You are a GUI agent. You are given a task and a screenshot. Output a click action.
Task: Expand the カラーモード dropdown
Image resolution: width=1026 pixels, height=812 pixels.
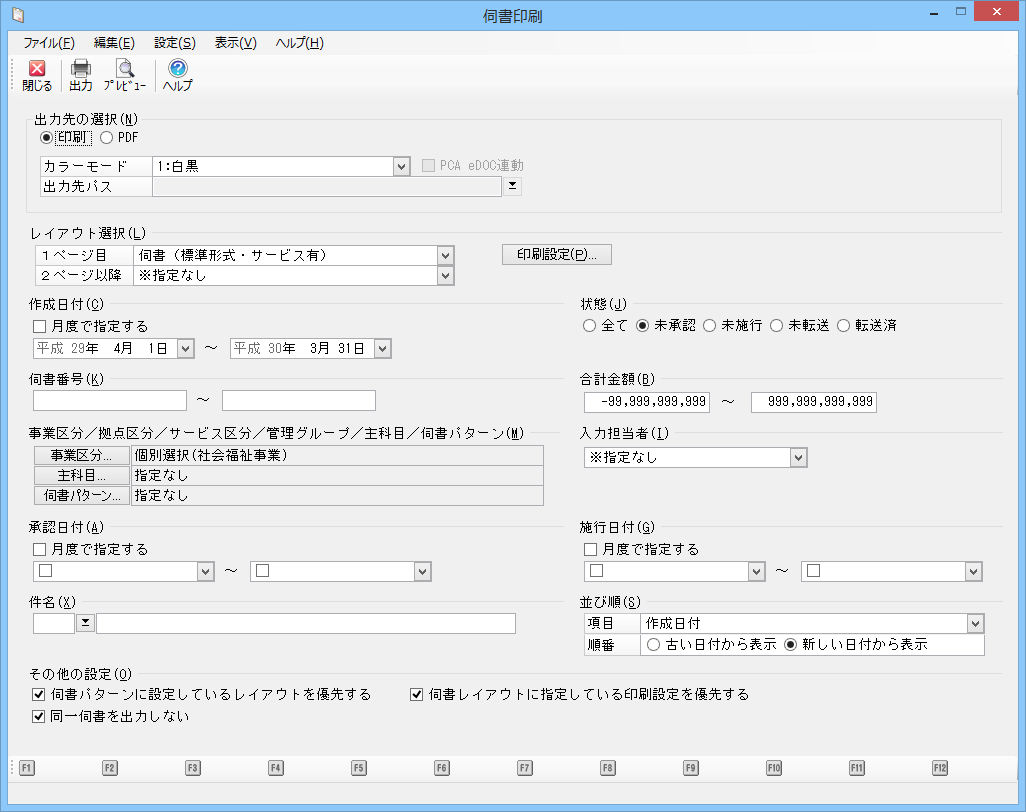coord(401,166)
